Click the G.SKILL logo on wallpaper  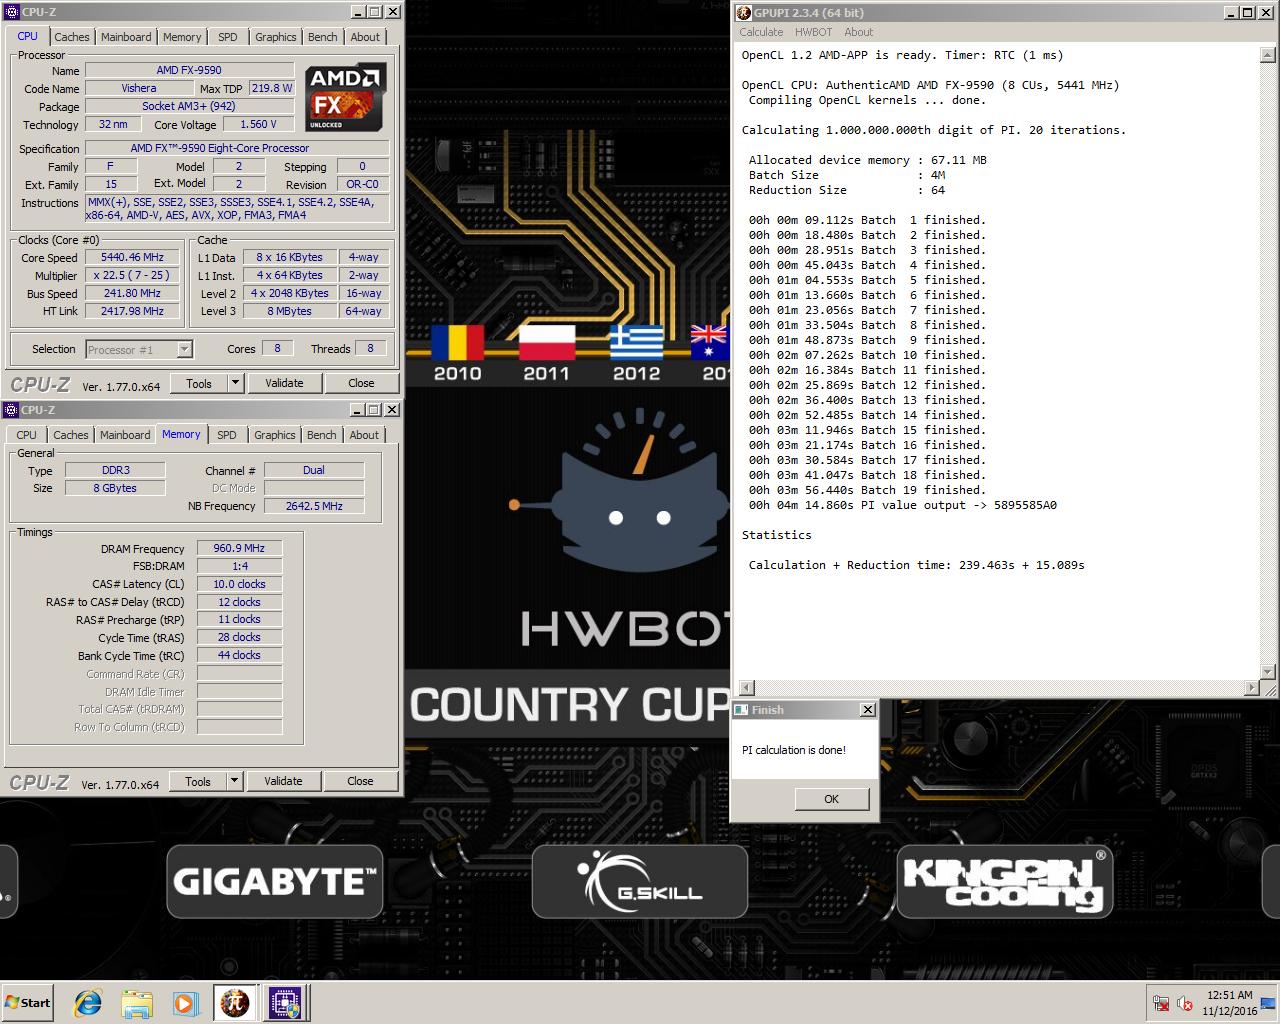(x=640, y=881)
